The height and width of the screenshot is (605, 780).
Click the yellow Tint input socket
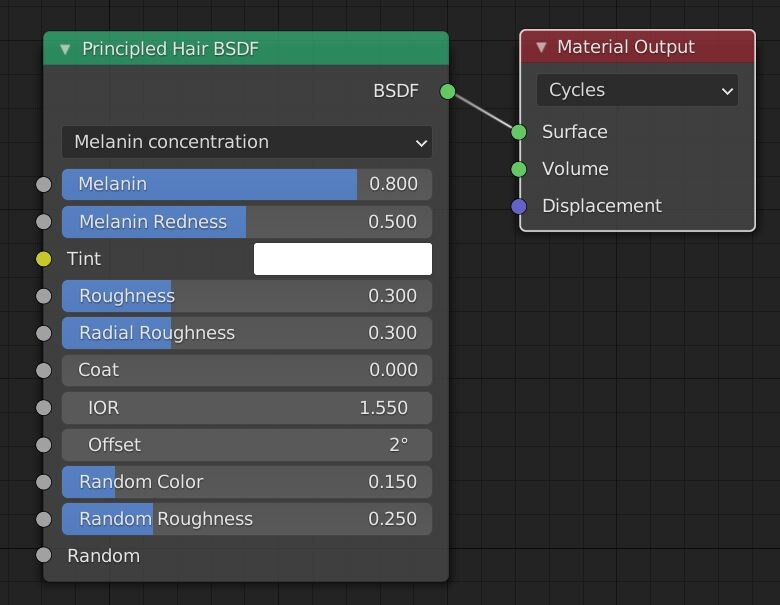pos(44,259)
